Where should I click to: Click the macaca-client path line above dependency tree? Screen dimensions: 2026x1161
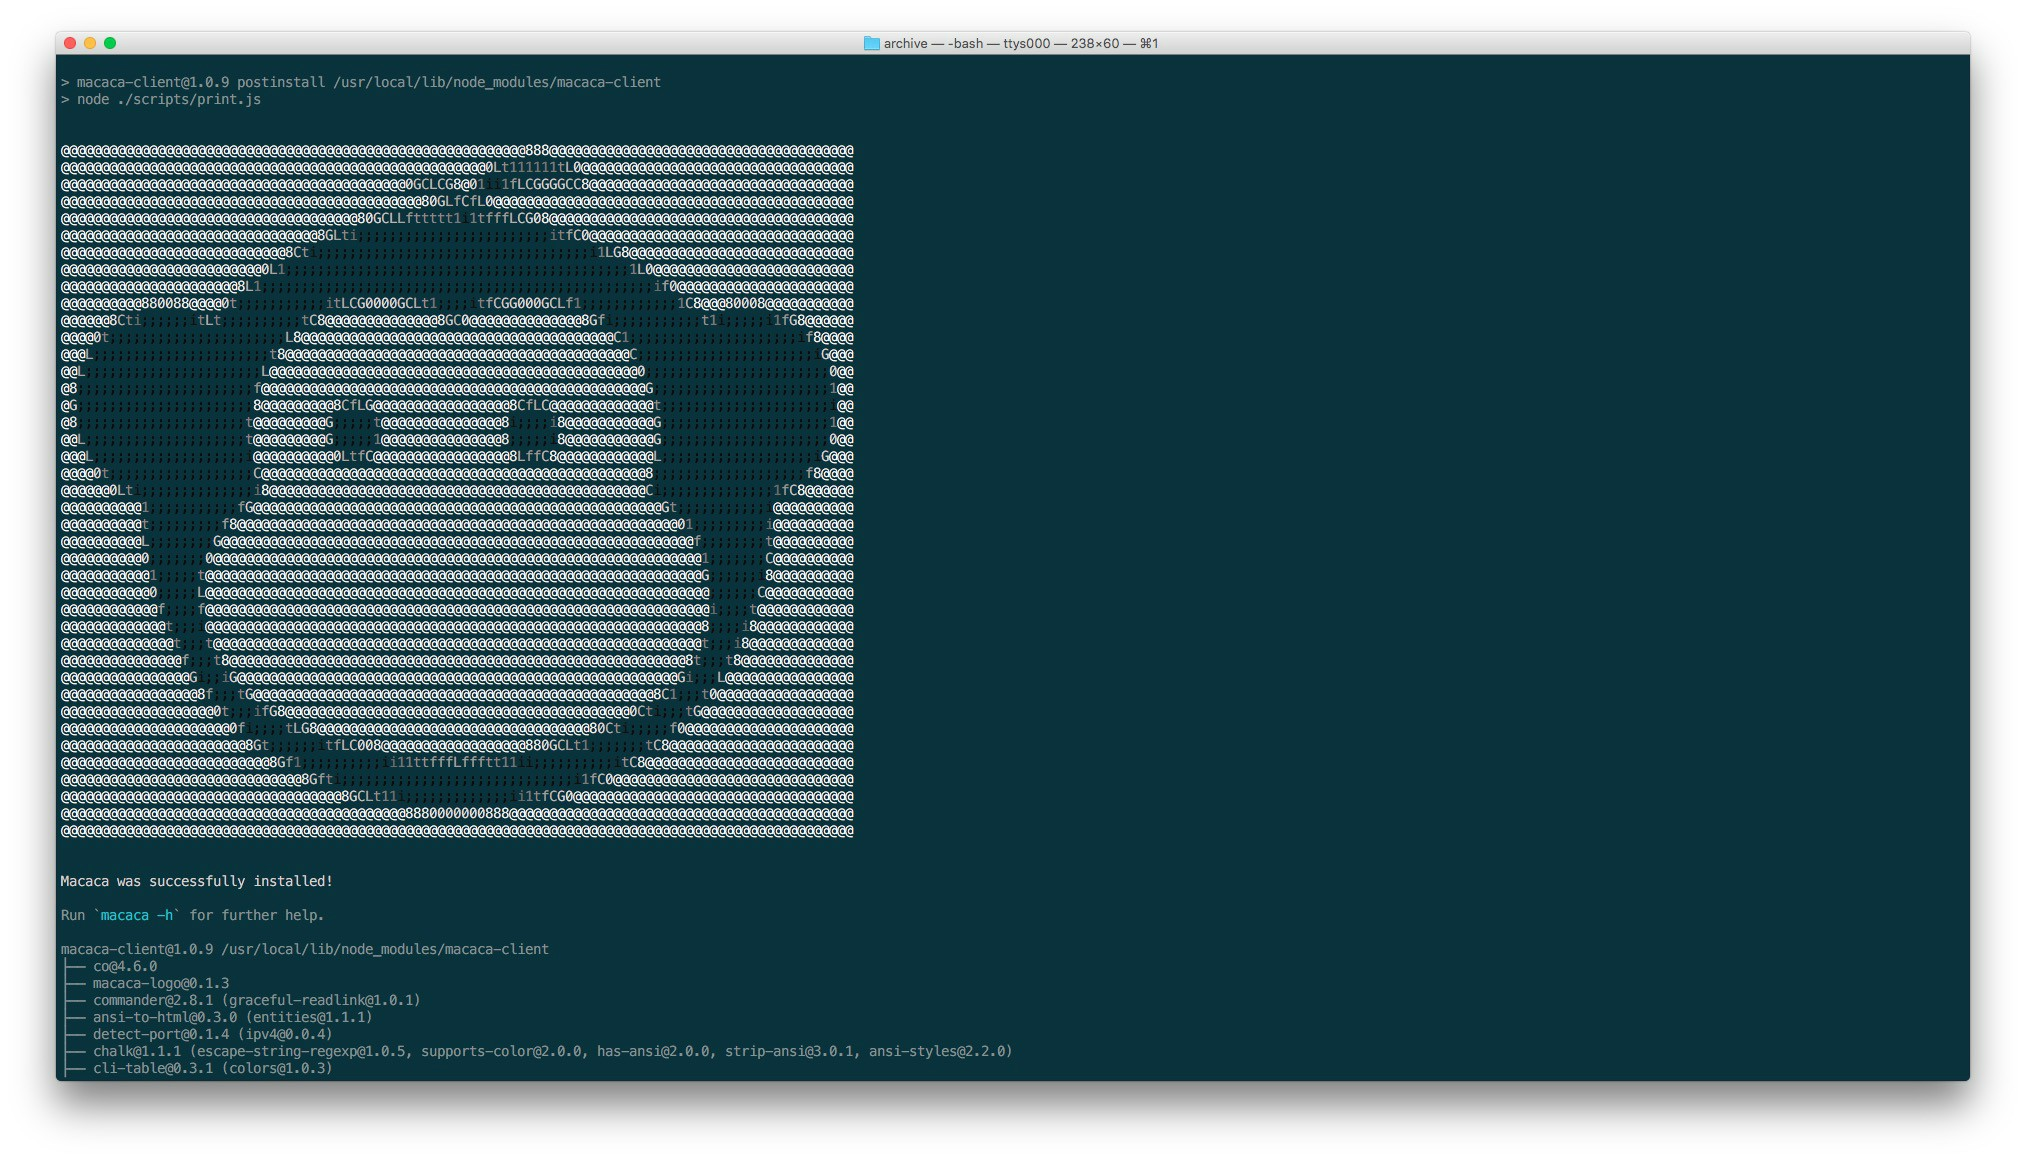(x=304, y=949)
